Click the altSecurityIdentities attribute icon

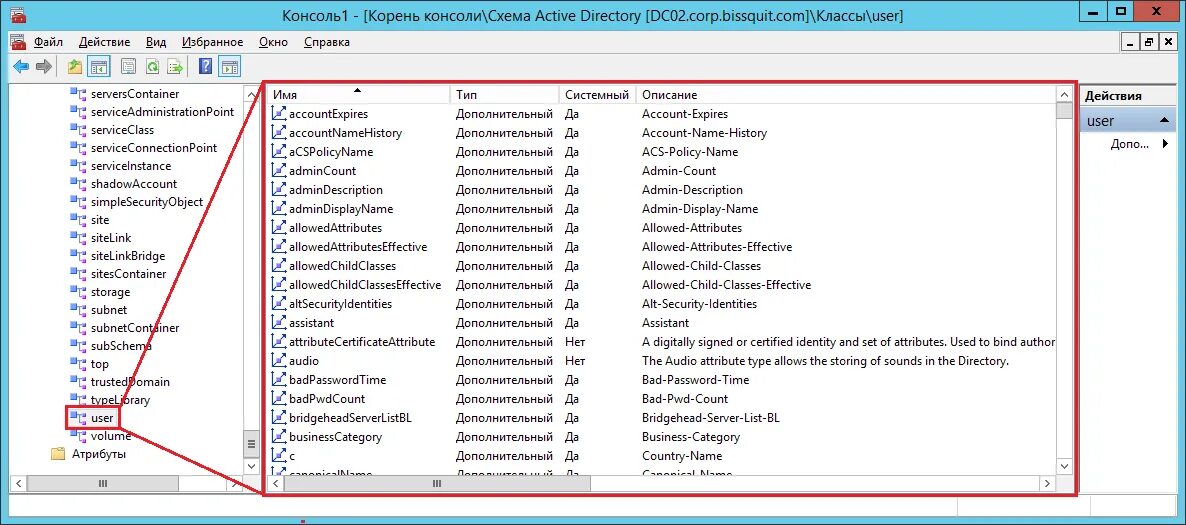coord(278,303)
